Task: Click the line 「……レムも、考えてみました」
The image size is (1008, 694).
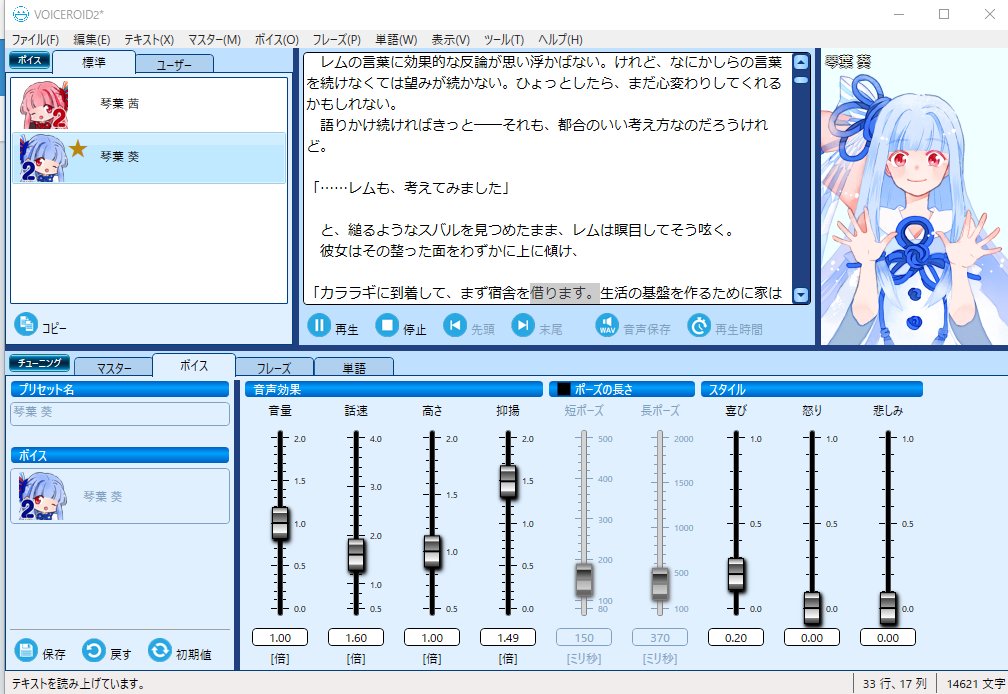Action: coord(410,188)
